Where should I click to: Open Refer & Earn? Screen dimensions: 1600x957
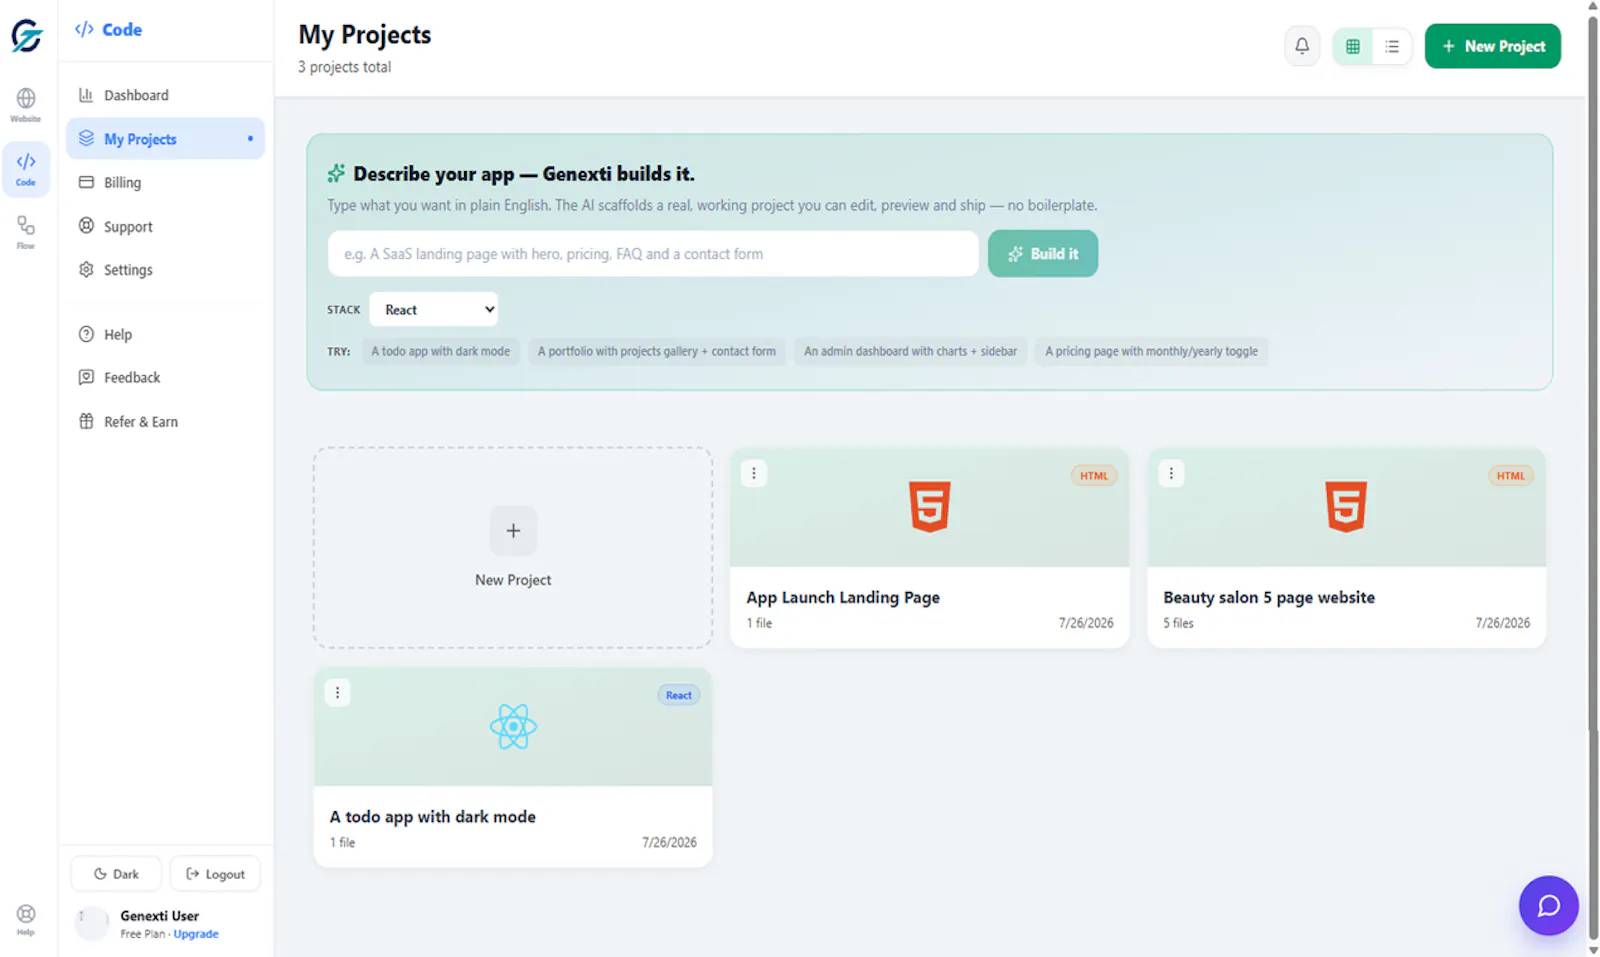tap(165, 421)
